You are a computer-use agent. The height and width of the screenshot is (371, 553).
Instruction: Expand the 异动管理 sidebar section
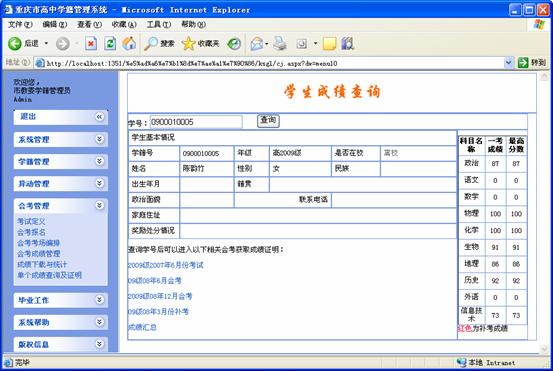click(100, 183)
